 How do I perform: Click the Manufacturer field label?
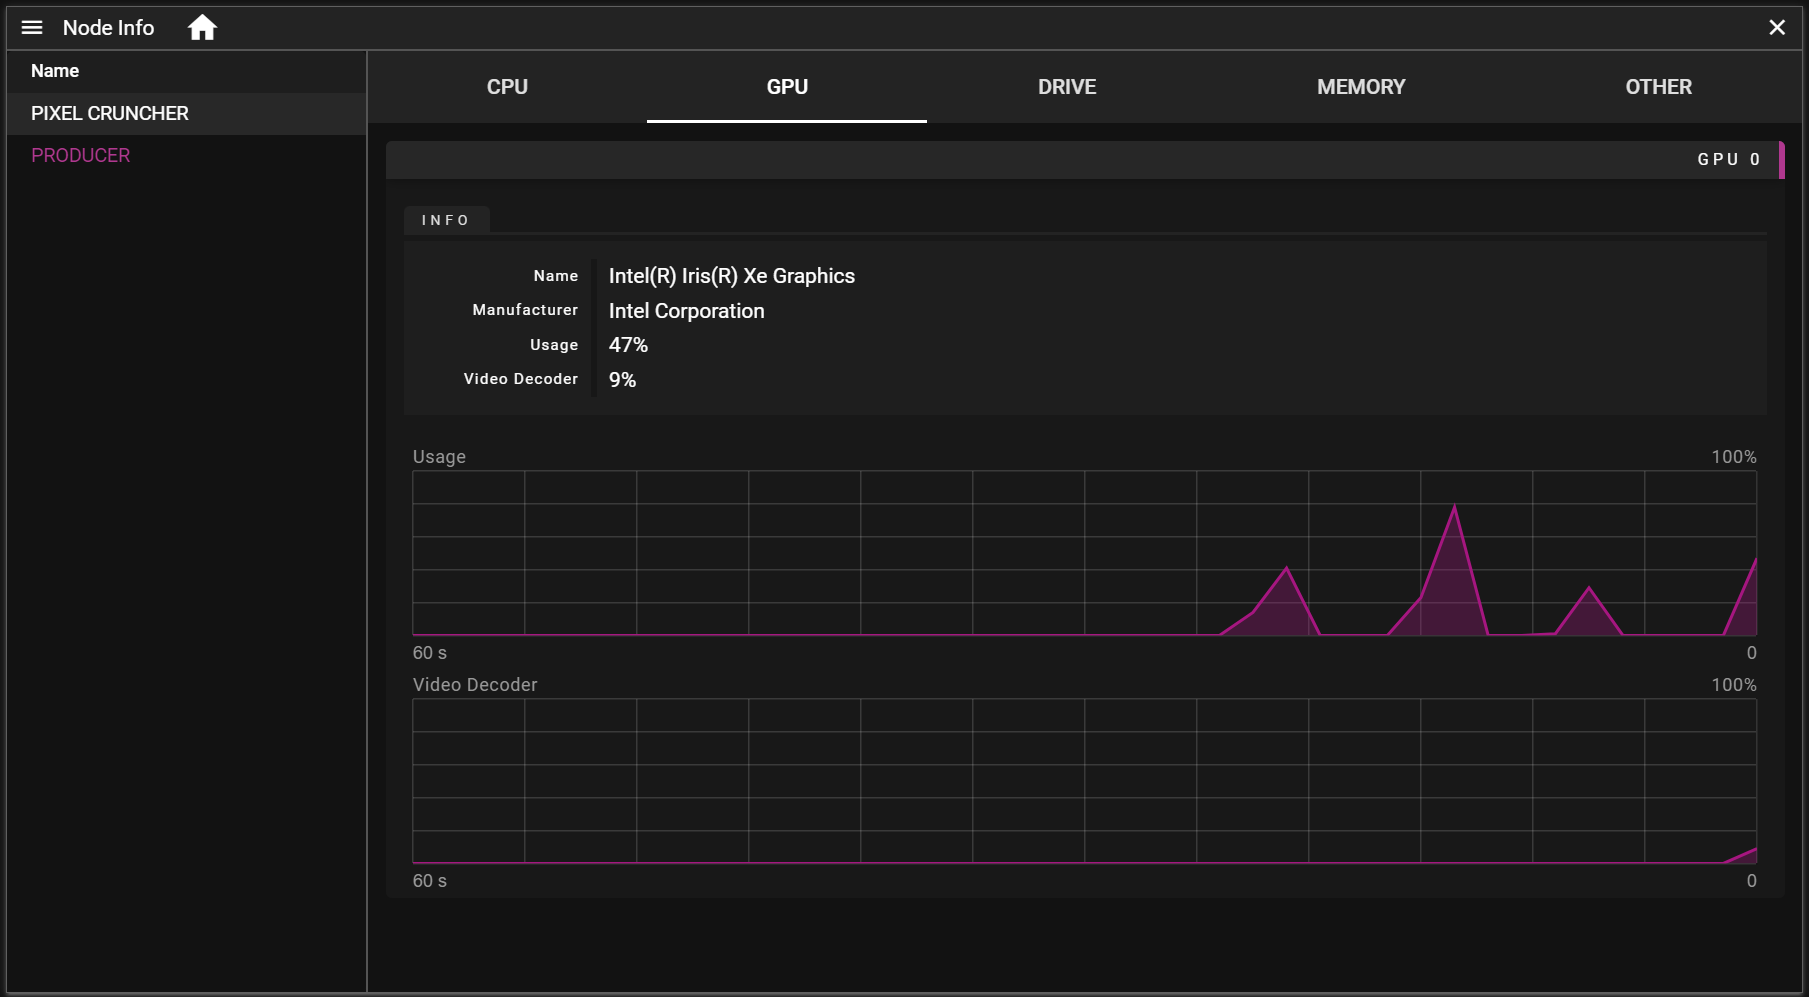(x=525, y=310)
